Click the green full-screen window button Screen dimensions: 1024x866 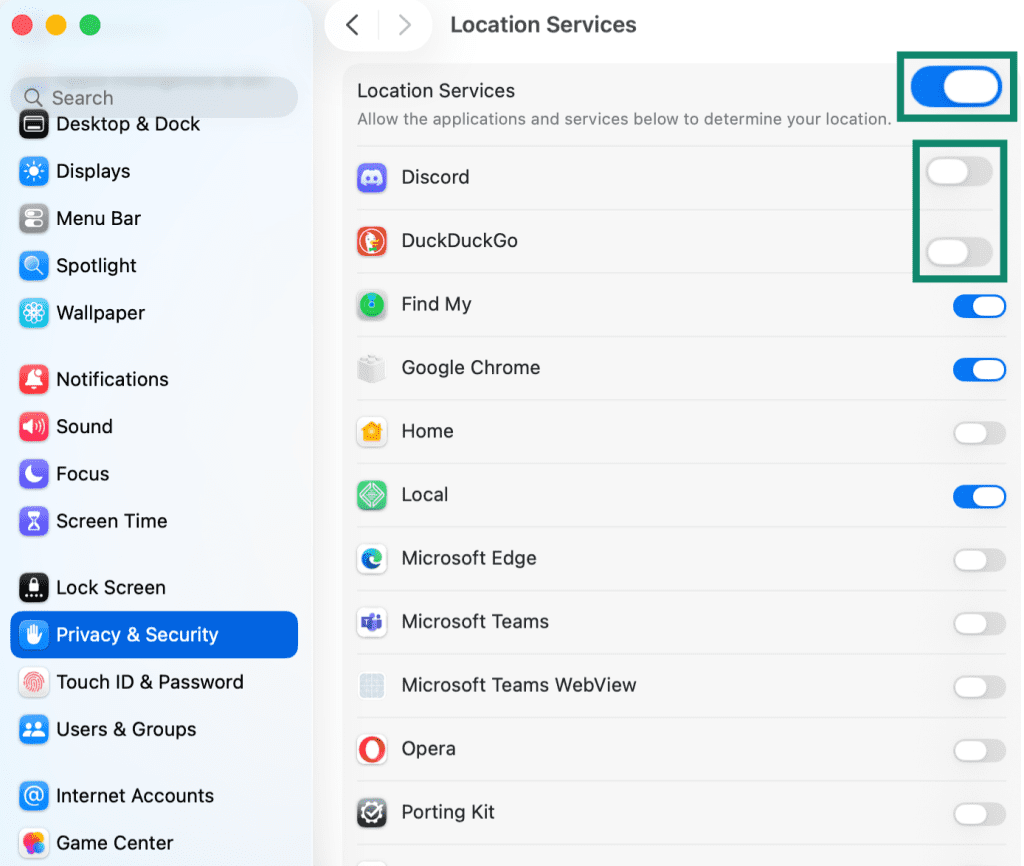90,25
